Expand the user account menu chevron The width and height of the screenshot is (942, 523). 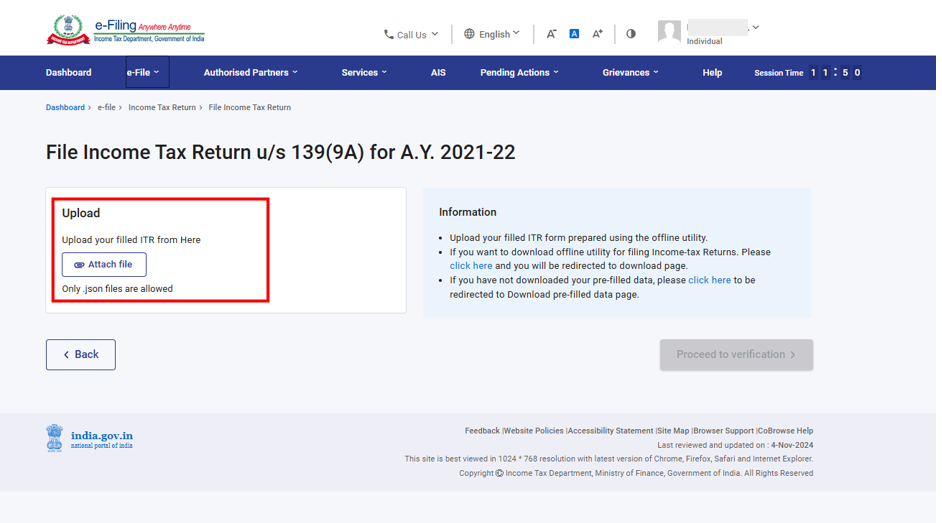pyautogui.click(x=756, y=28)
